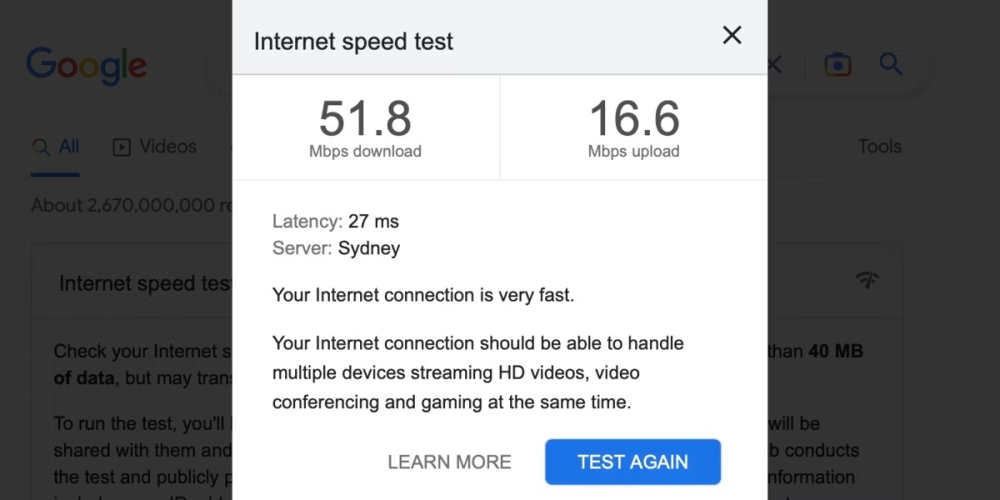1000x500 pixels.
Task: Click the dialog title Internet speed test
Action: 353,42
